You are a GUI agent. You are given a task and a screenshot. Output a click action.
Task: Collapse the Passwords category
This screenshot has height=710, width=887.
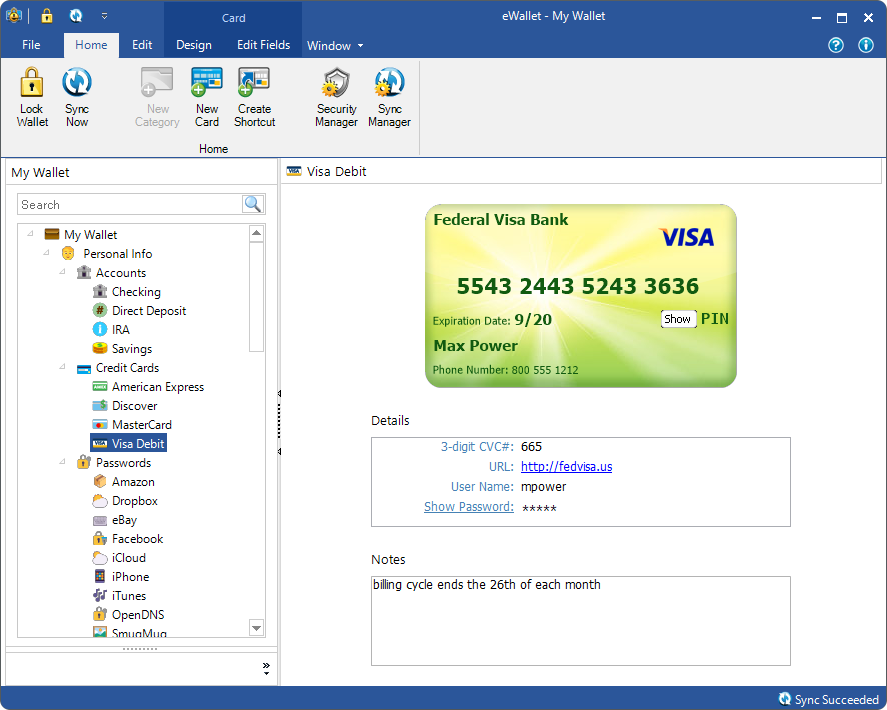[62, 462]
